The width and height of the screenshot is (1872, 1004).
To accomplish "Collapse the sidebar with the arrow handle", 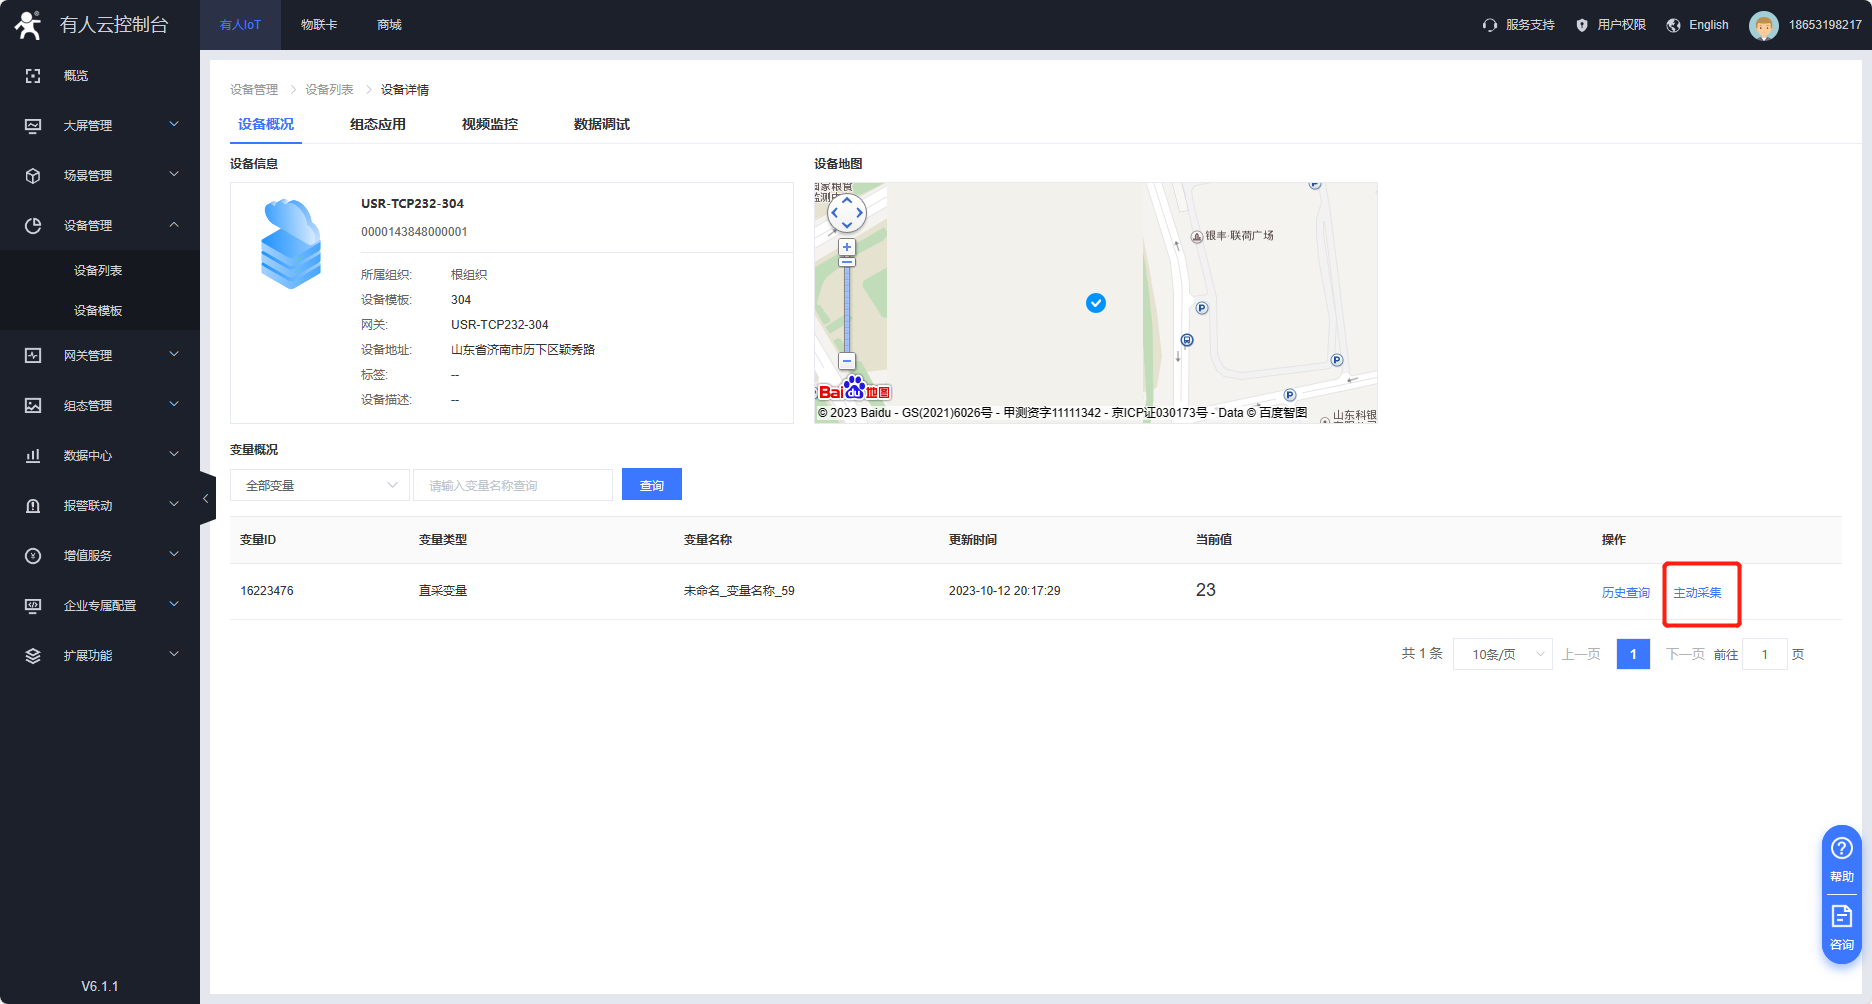I will [206, 498].
